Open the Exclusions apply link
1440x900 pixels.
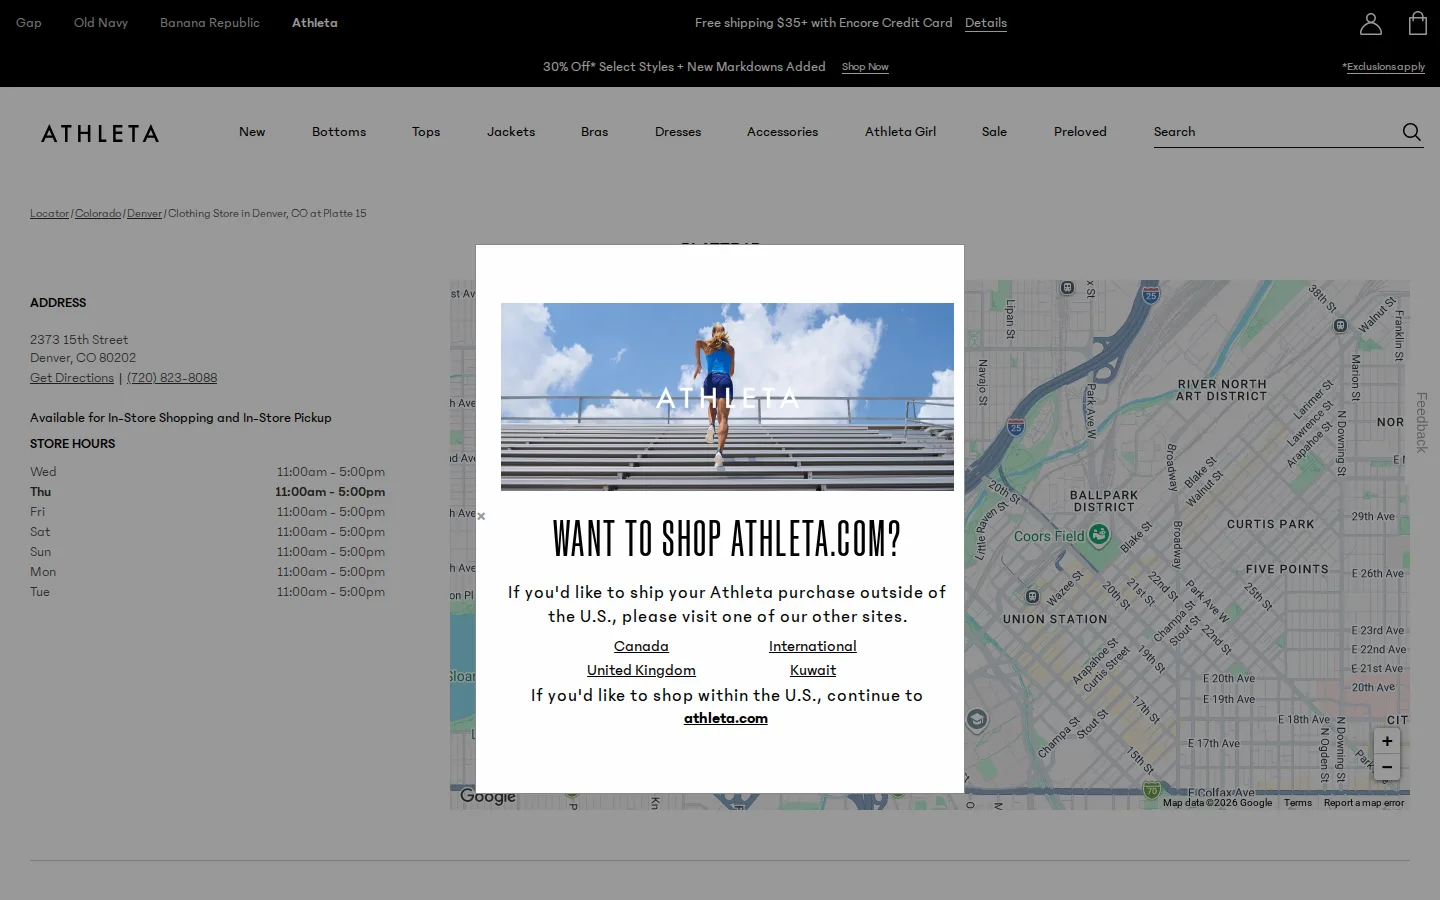click(1384, 67)
